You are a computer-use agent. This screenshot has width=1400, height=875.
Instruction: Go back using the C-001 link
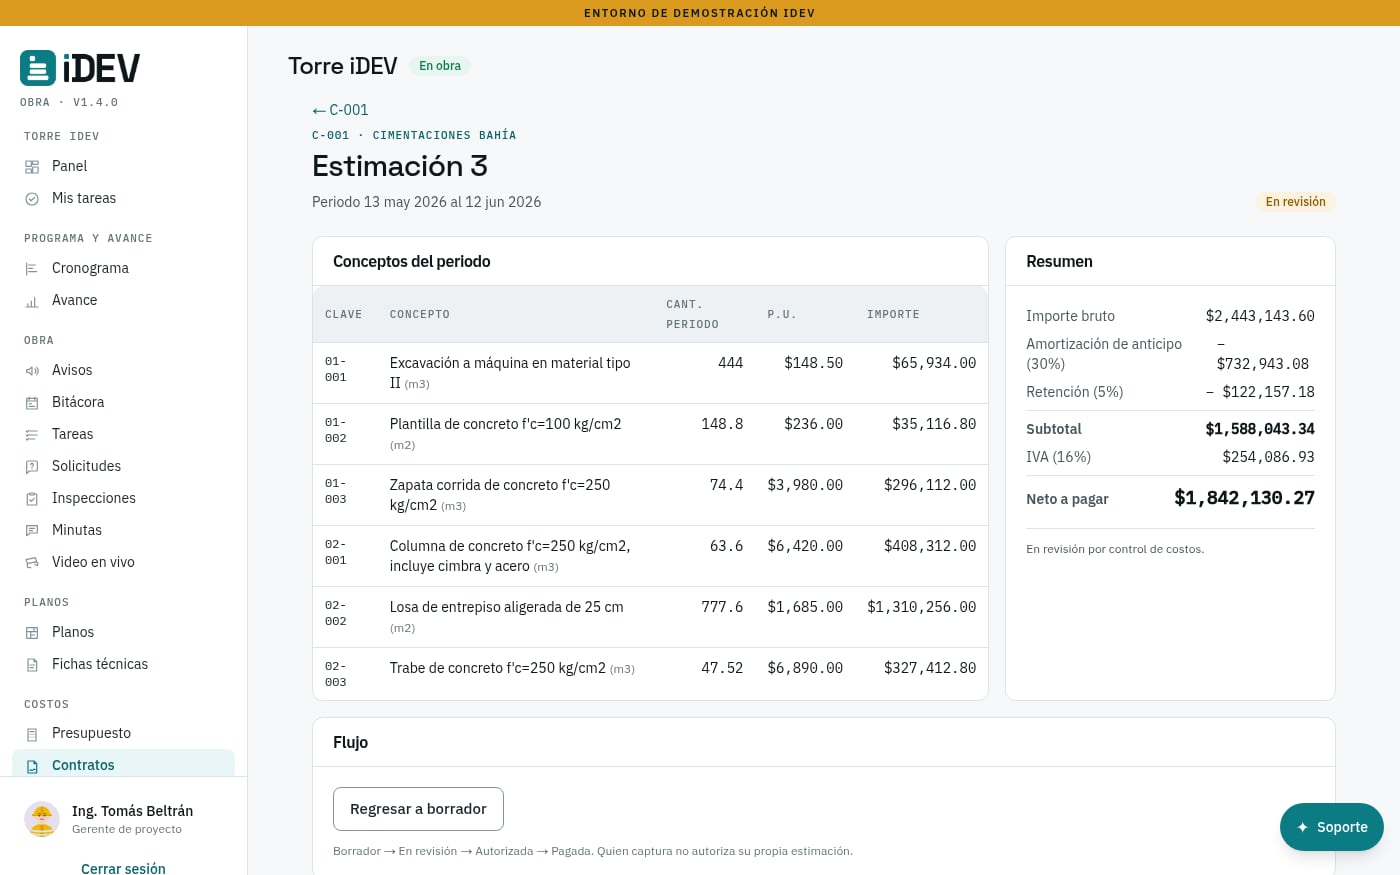340,110
